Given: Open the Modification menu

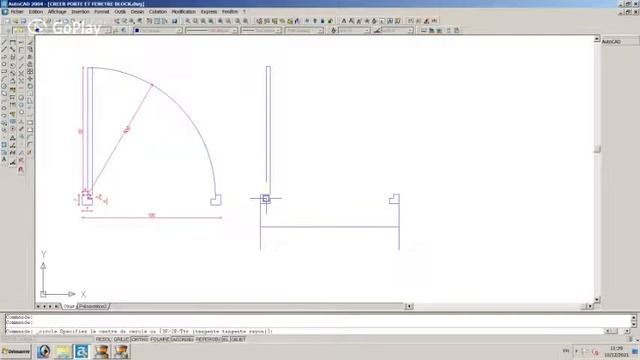Looking at the screenshot, I should tap(184, 12).
